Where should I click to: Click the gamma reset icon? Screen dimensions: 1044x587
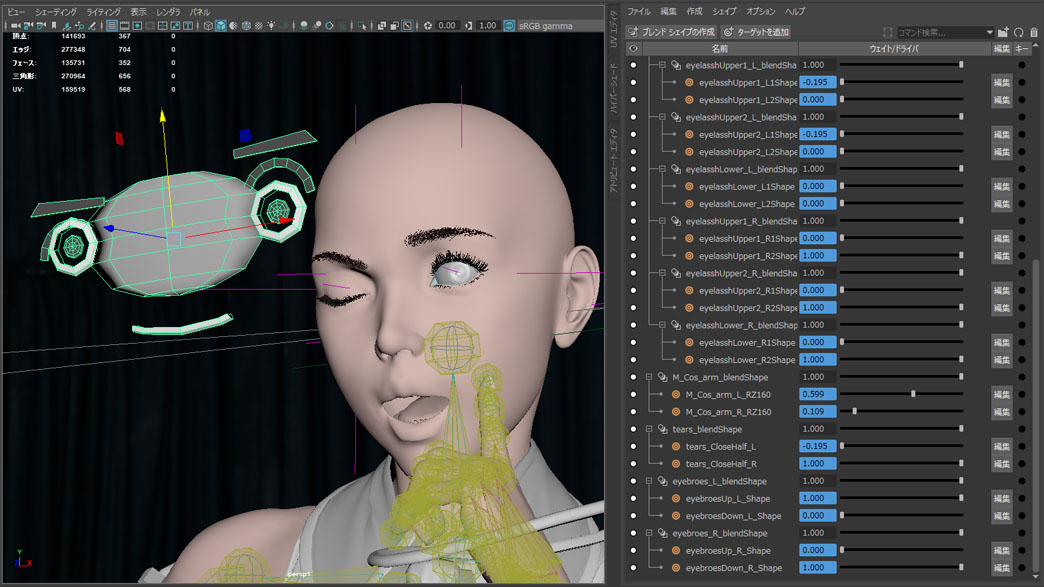(469, 26)
